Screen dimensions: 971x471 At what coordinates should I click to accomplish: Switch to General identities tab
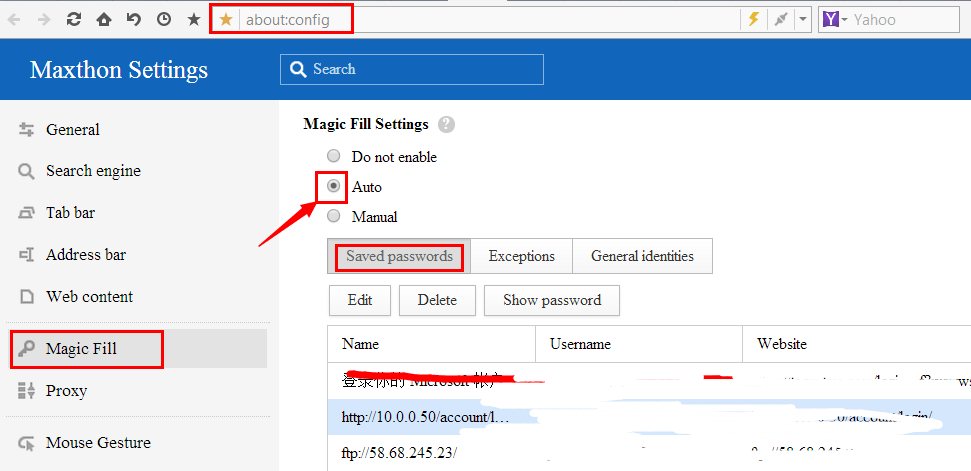pyautogui.click(x=642, y=256)
